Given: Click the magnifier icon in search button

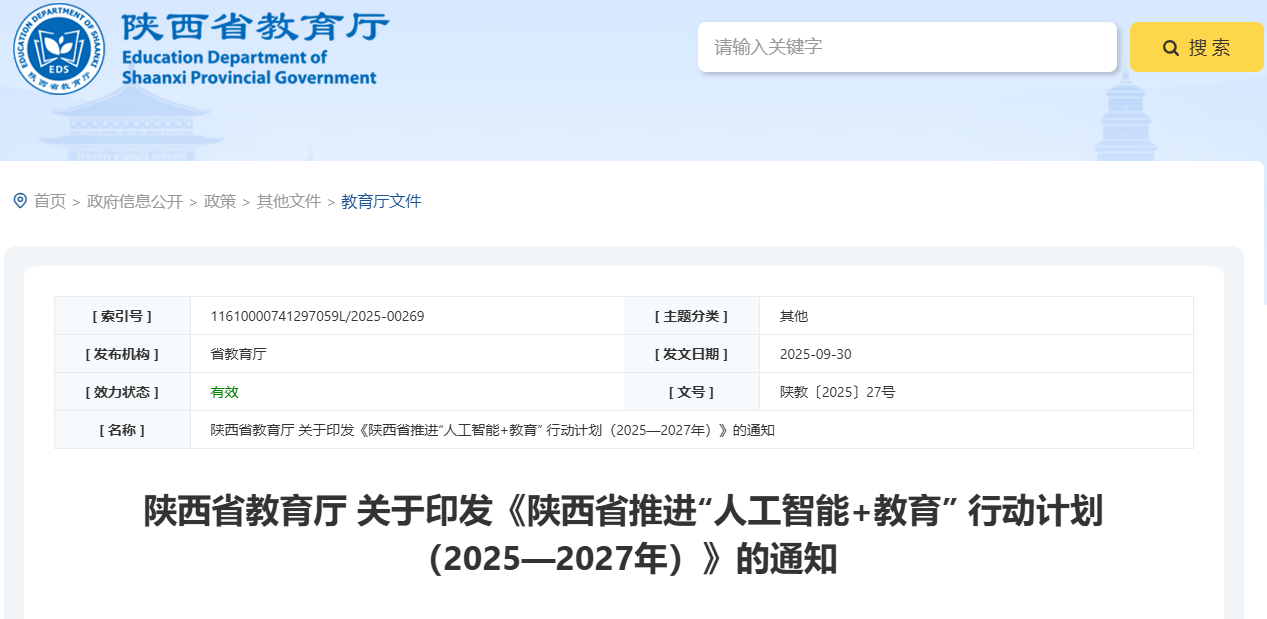Looking at the screenshot, I should click(x=1170, y=48).
